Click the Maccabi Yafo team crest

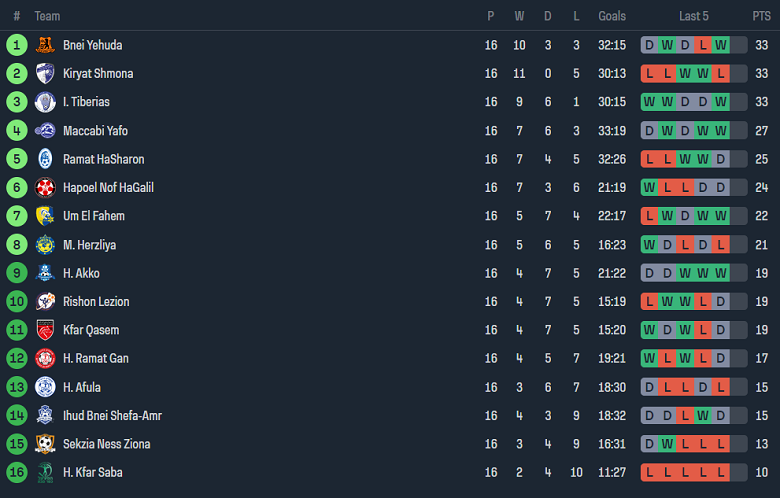click(45, 130)
